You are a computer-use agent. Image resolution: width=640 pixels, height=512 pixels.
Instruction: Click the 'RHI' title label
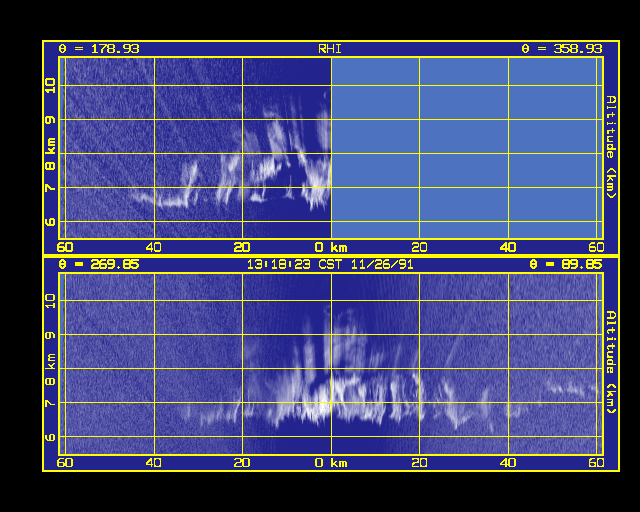pyautogui.click(x=330, y=49)
